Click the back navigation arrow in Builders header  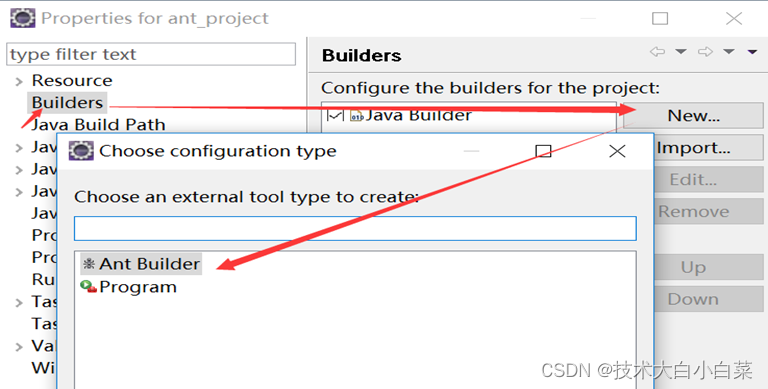click(x=657, y=51)
